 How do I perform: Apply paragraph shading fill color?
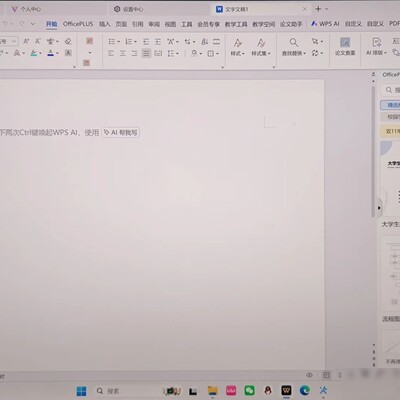[x=194, y=53]
